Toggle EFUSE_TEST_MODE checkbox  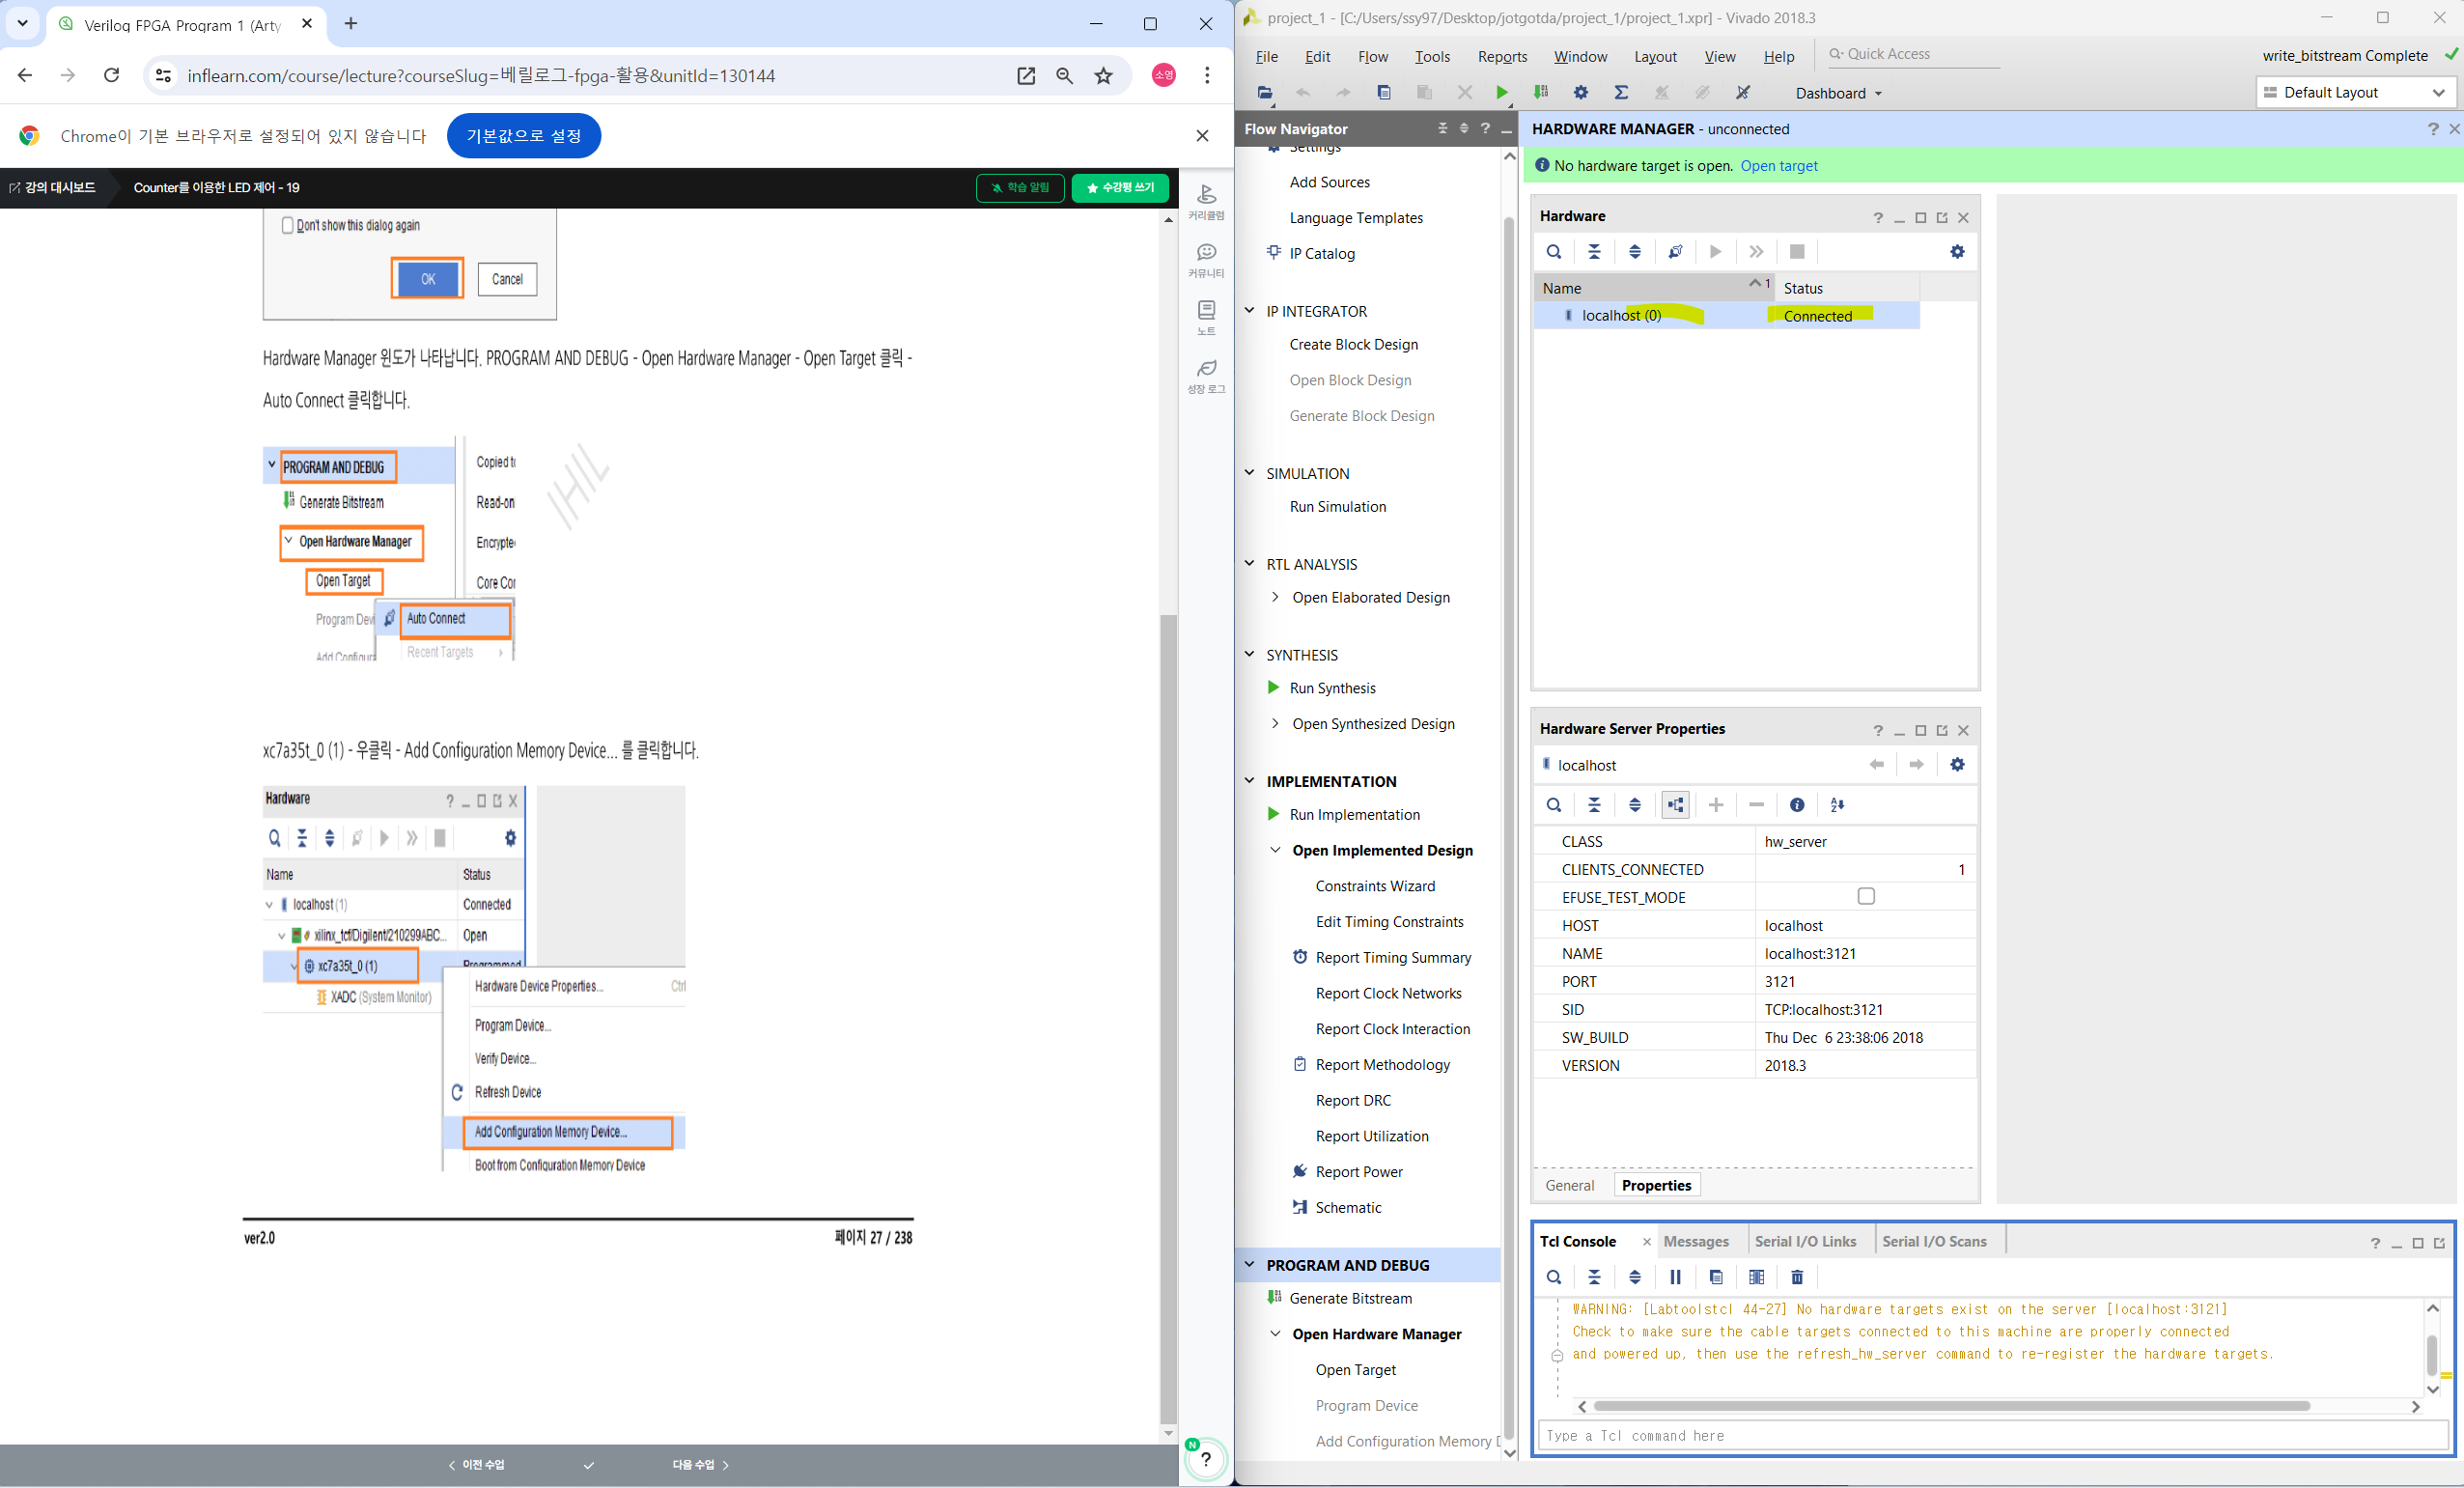[x=1865, y=897]
